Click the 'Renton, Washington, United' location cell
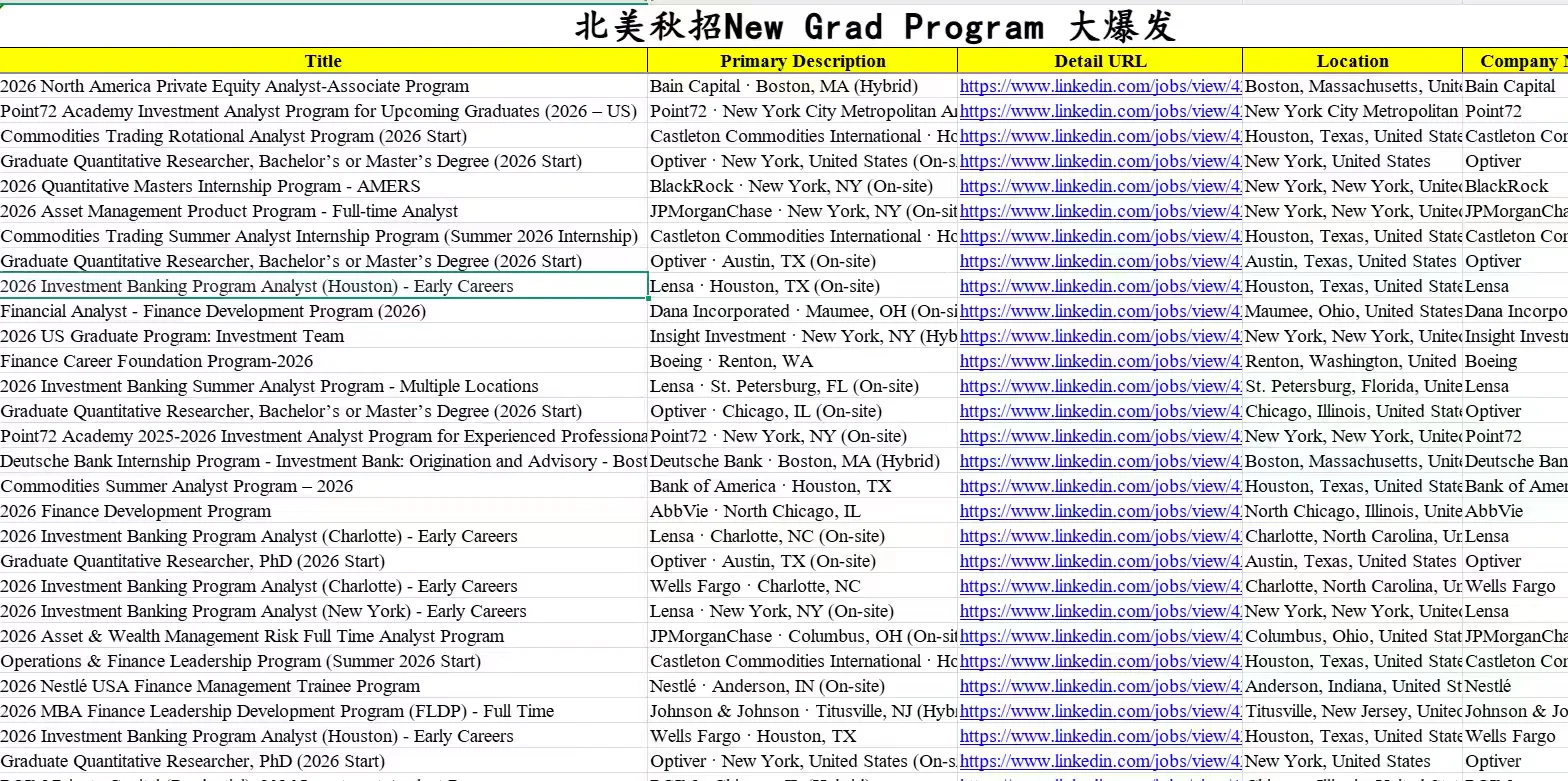This screenshot has width=1568, height=781. point(1351,362)
